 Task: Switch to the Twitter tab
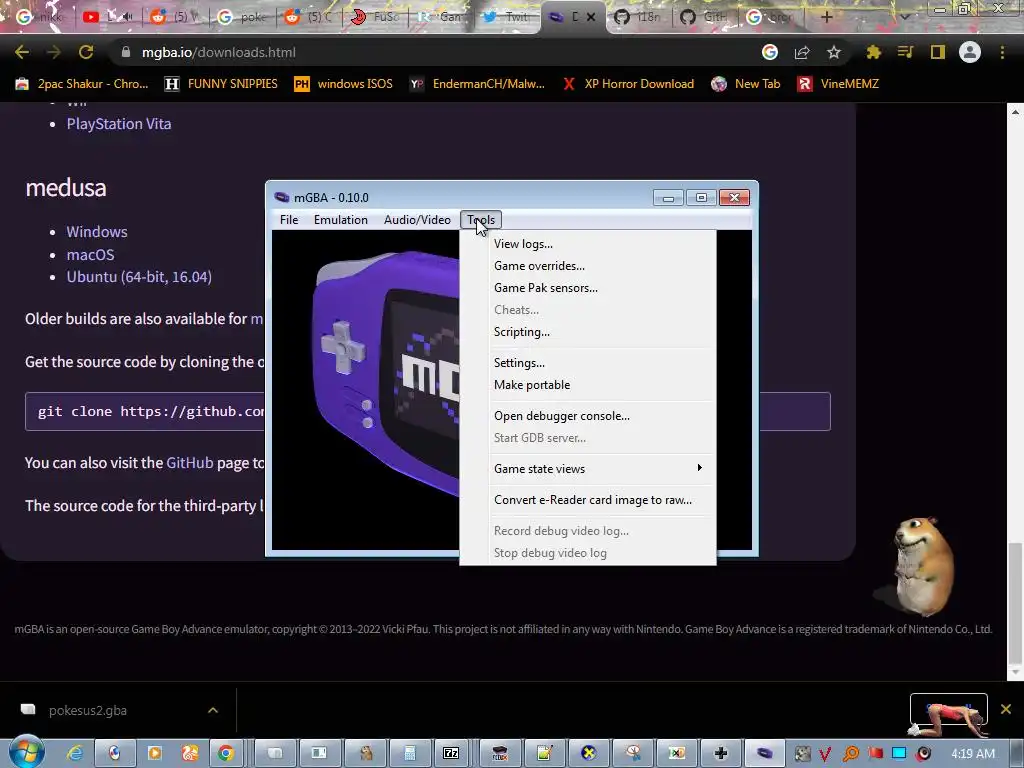pos(506,17)
